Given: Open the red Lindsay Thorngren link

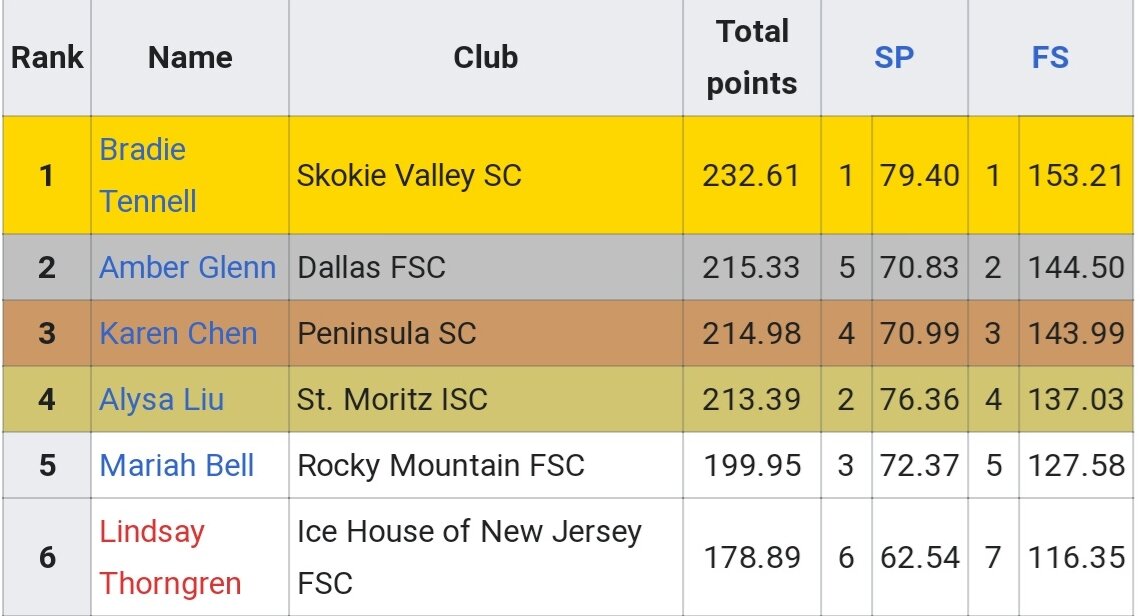Looking at the screenshot, I should pos(170,557).
